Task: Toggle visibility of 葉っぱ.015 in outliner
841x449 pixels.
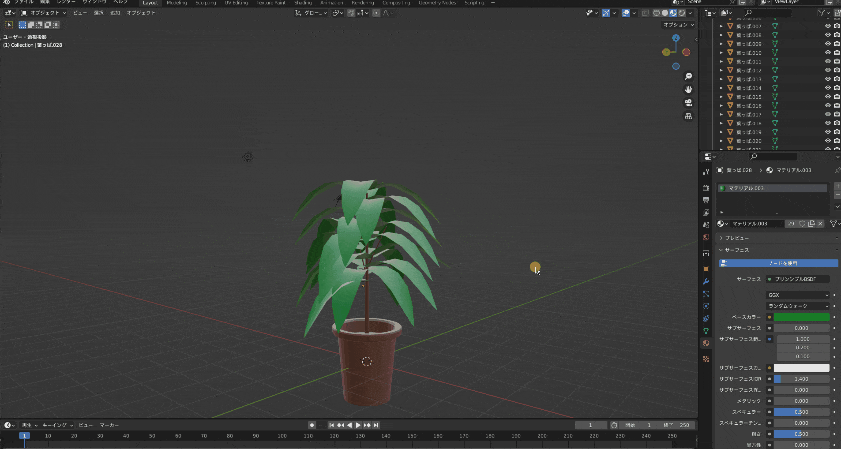Action: [x=827, y=97]
